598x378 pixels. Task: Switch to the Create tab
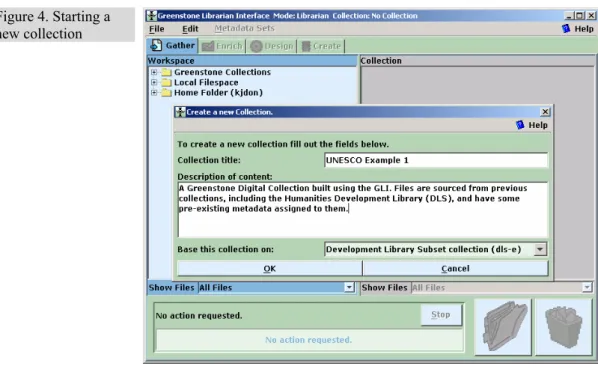(x=321, y=46)
